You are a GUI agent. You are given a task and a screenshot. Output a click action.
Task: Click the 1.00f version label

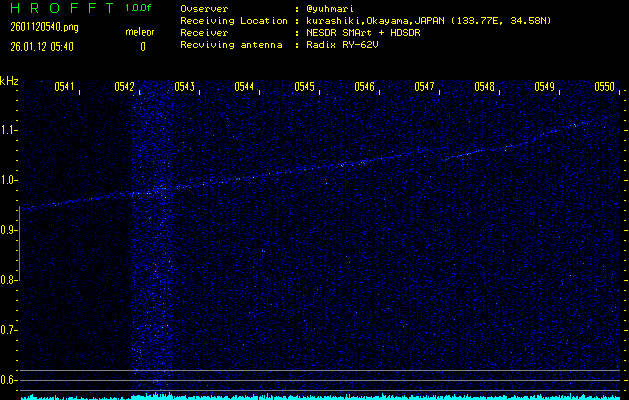pyautogui.click(x=139, y=8)
